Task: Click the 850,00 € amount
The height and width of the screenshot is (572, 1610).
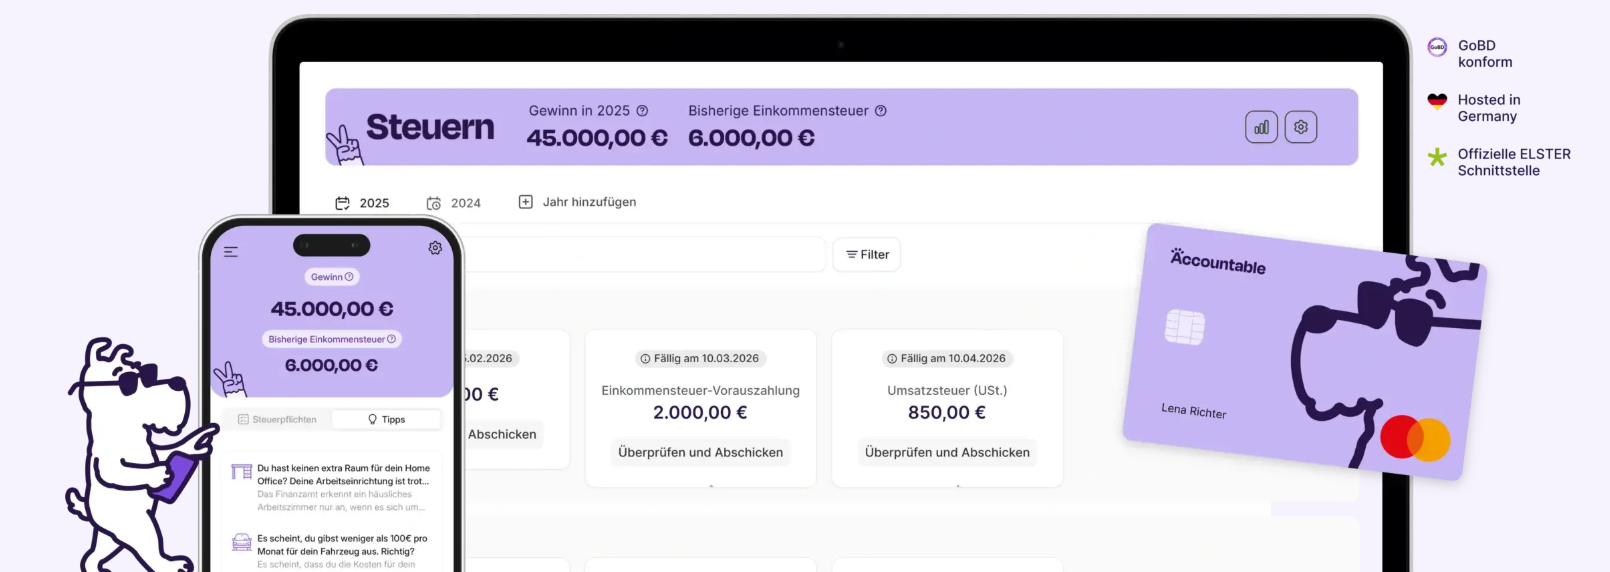Action: tap(947, 413)
